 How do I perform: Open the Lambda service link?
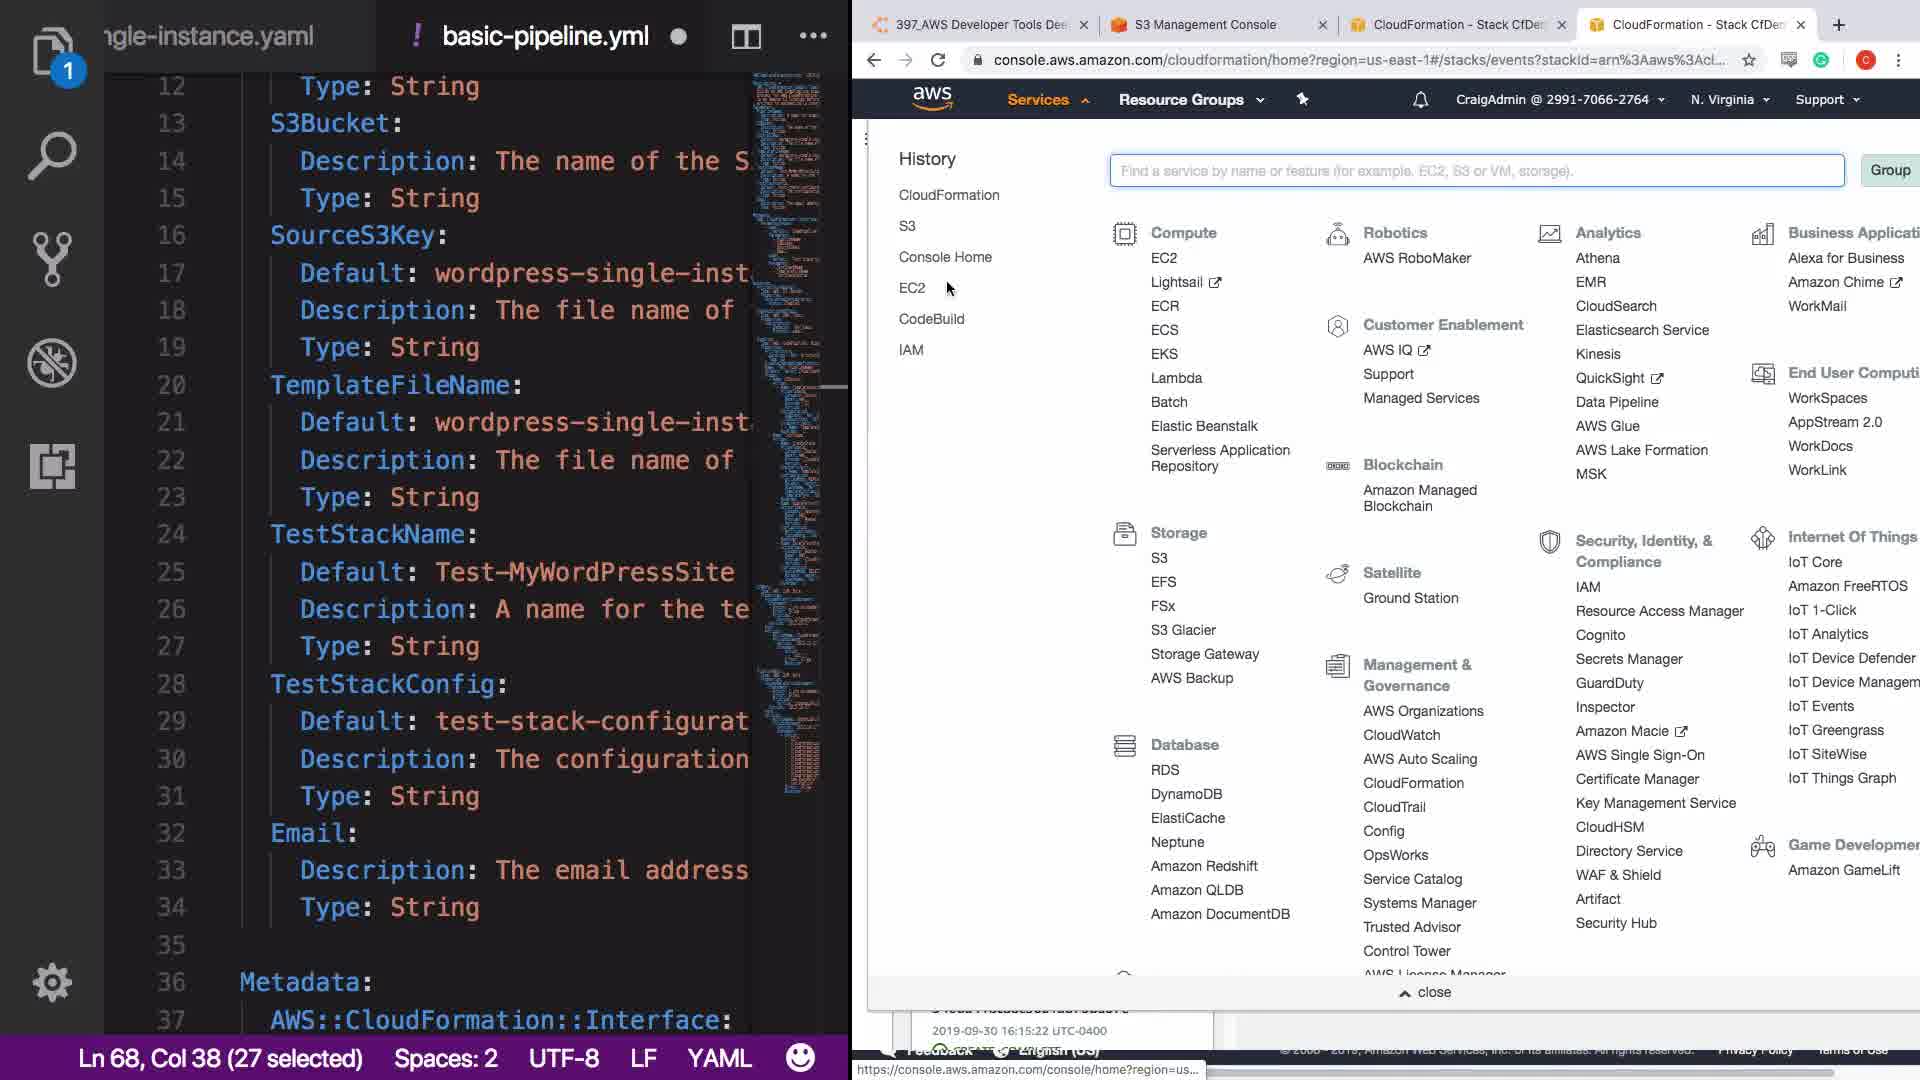tap(1176, 378)
